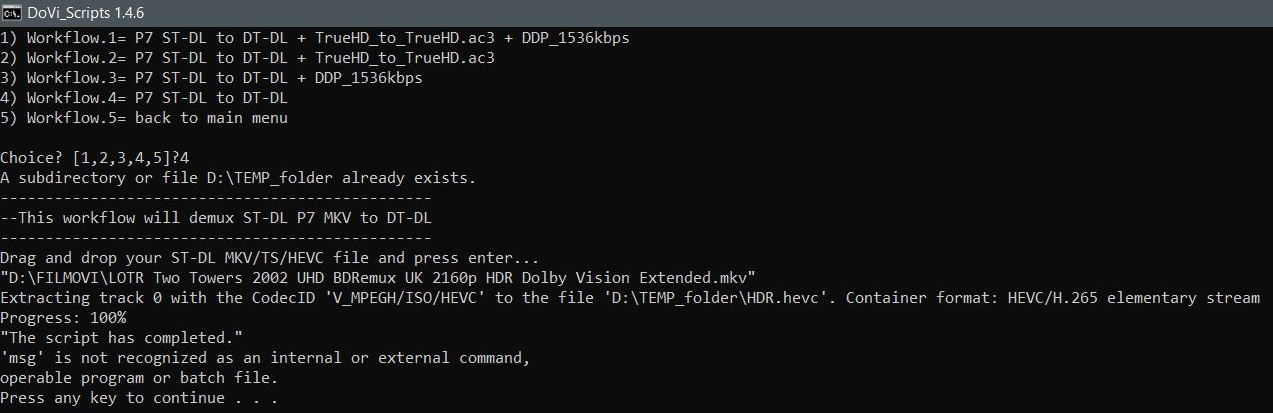The image size is (1273, 413).
Task: Click the LOTR Two Towers MKV file path
Action: (x=378, y=278)
